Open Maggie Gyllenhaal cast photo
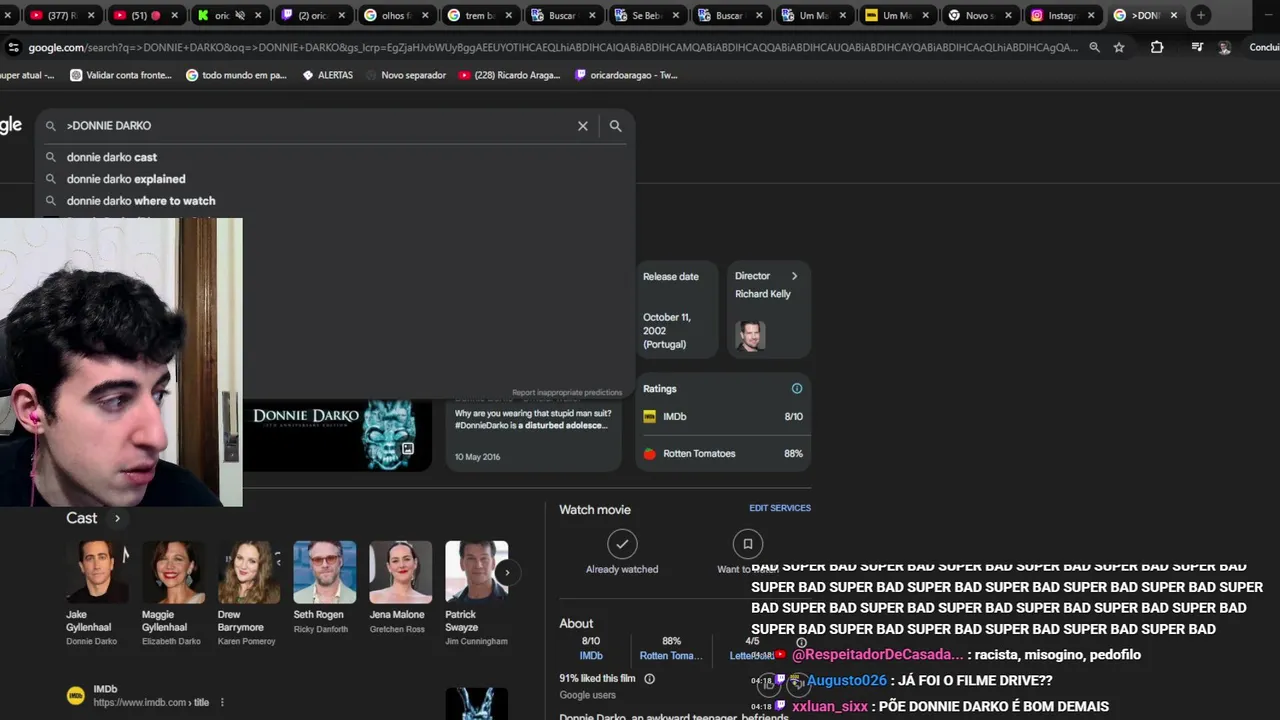 coord(173,572)
